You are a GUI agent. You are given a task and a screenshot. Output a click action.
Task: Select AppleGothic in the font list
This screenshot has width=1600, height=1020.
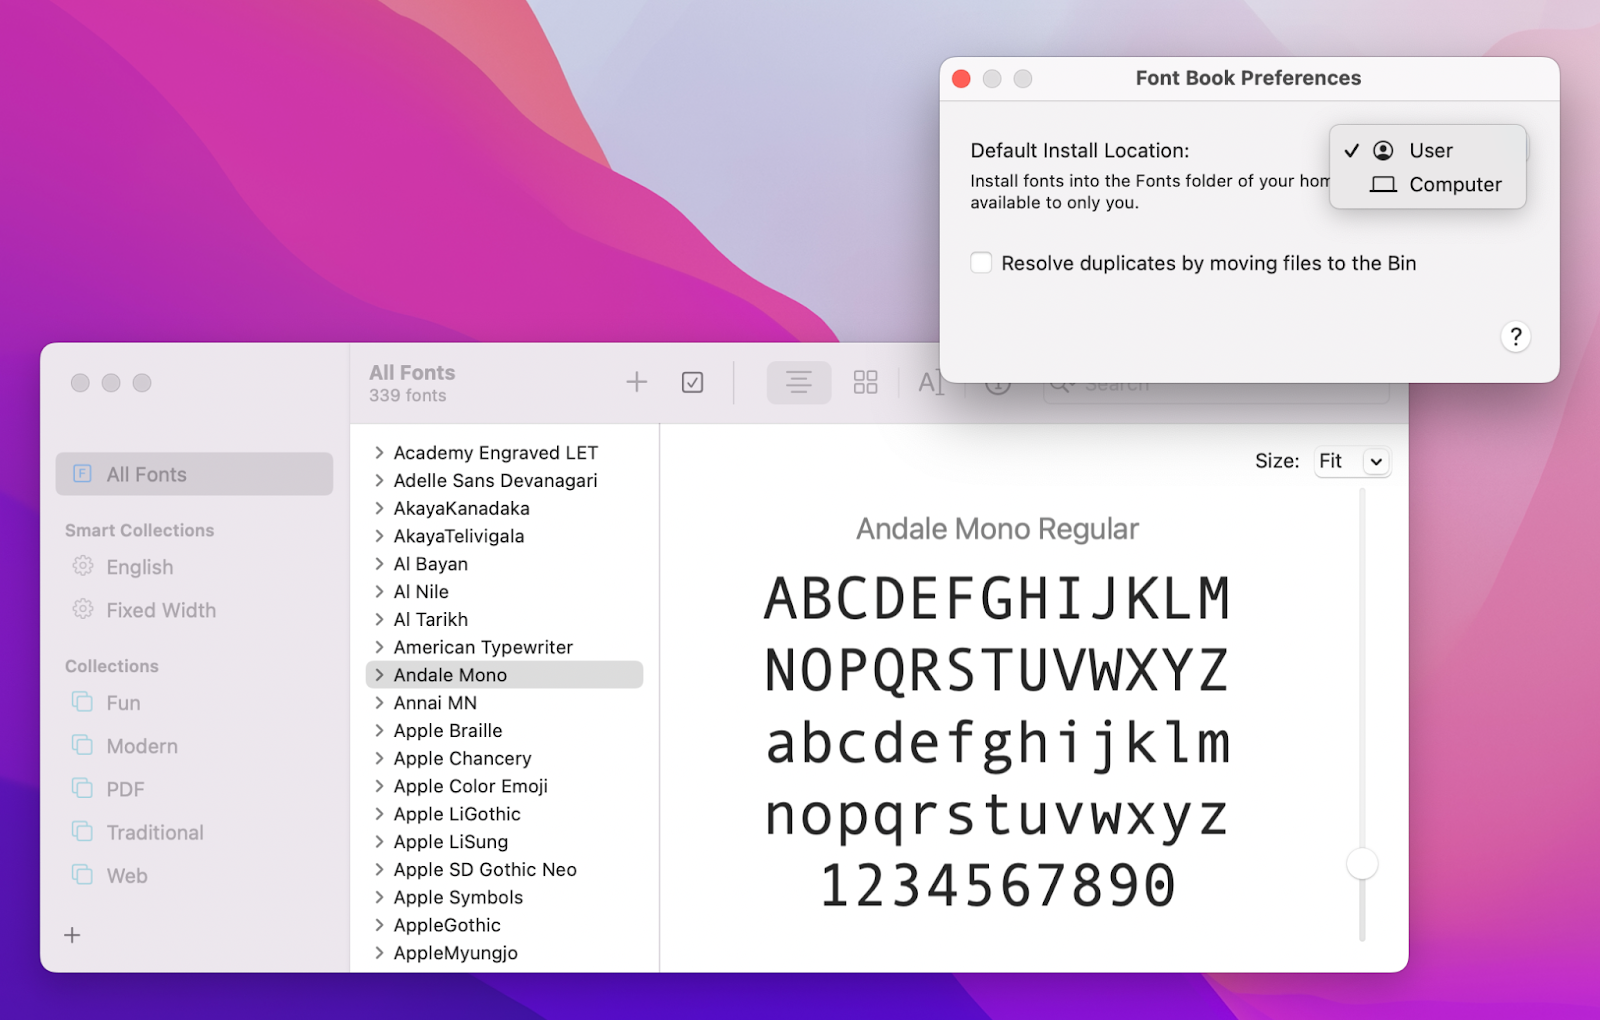tap(447, 925)
